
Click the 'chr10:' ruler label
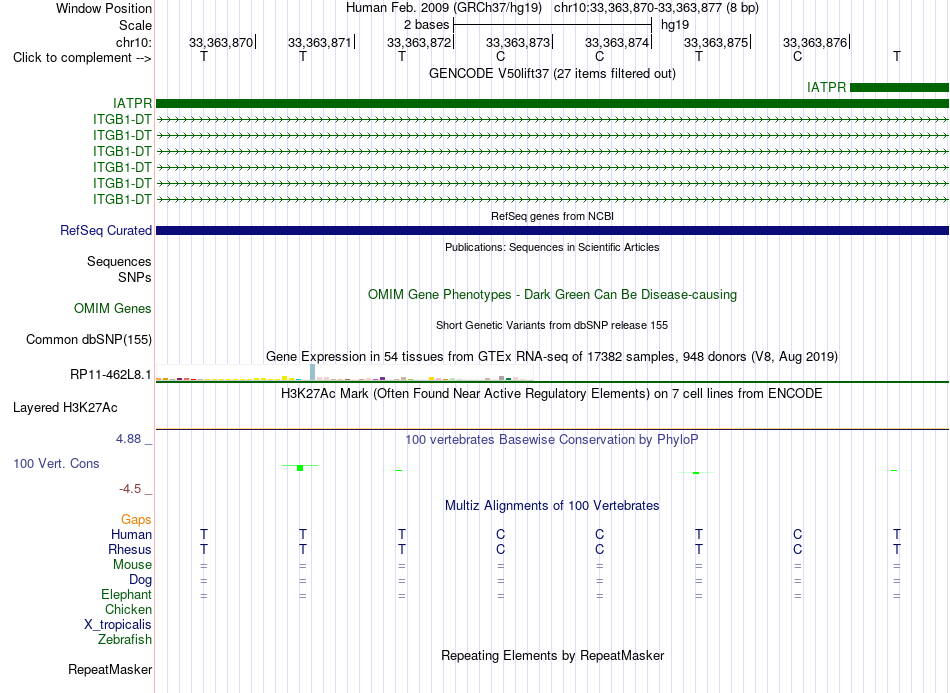coord(133,42)
